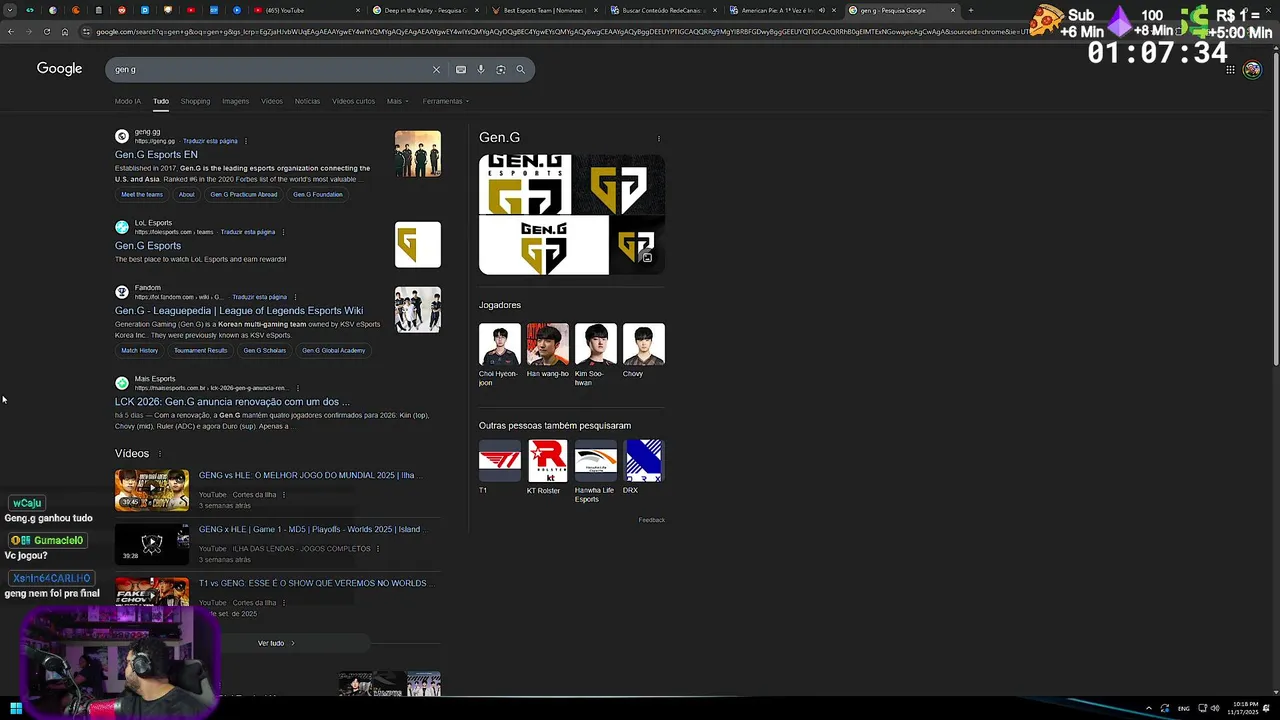Screen dimensions: 1280x720
Task: Select the Notícias search tab
Action: click(x=307, y=101)
